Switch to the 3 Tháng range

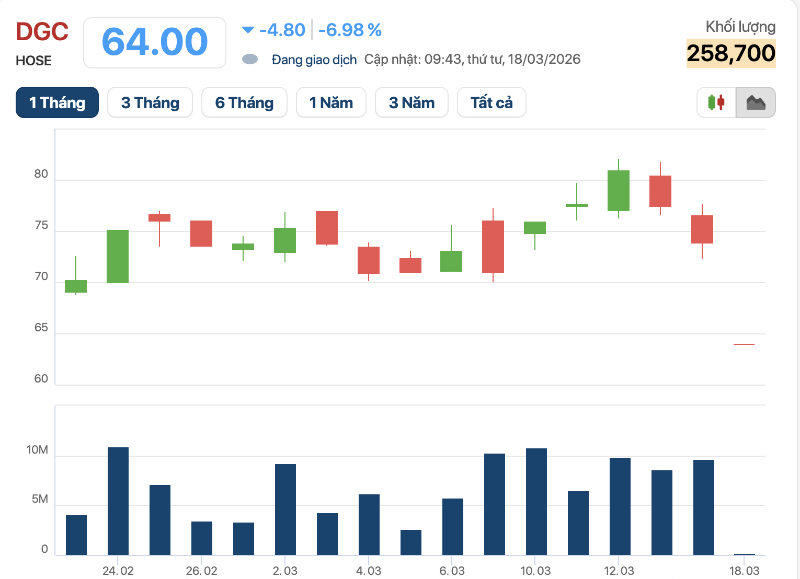150,103
